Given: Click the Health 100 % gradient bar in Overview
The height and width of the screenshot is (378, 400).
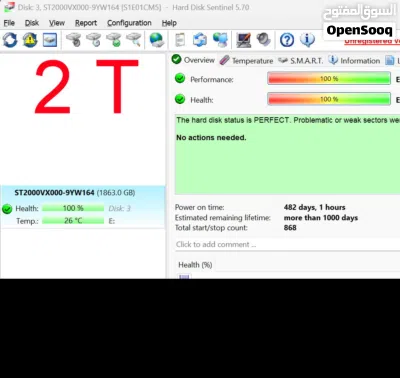Looking at the screenshot, I should 329,99.
